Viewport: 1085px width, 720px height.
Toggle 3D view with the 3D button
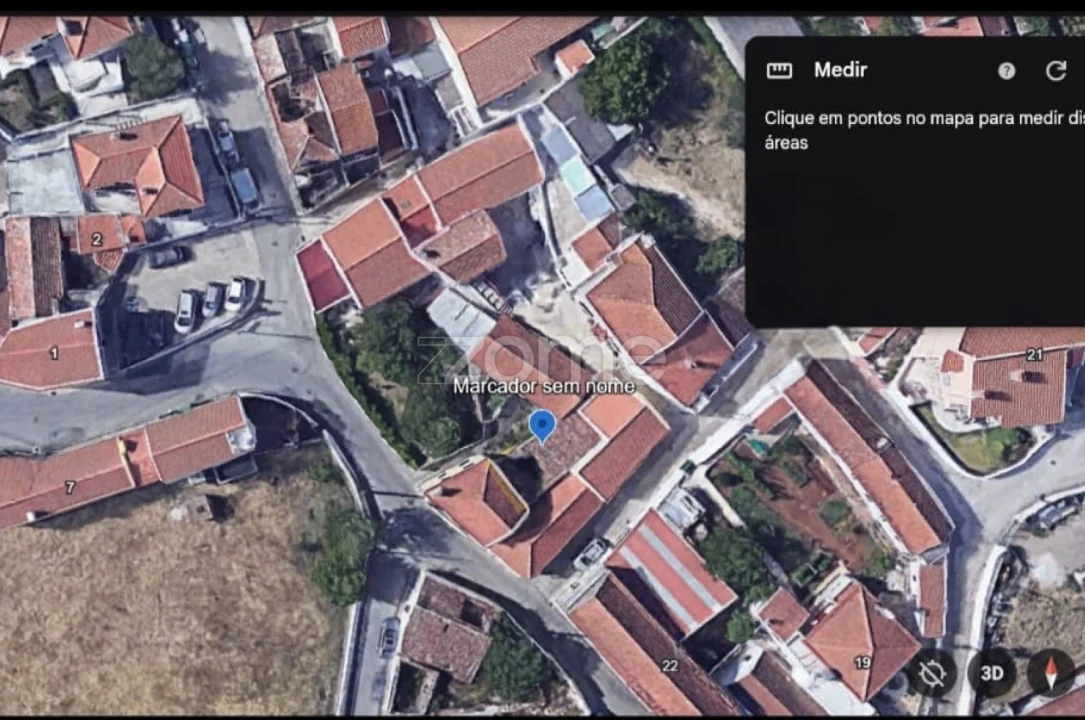[x=991, y=673]
